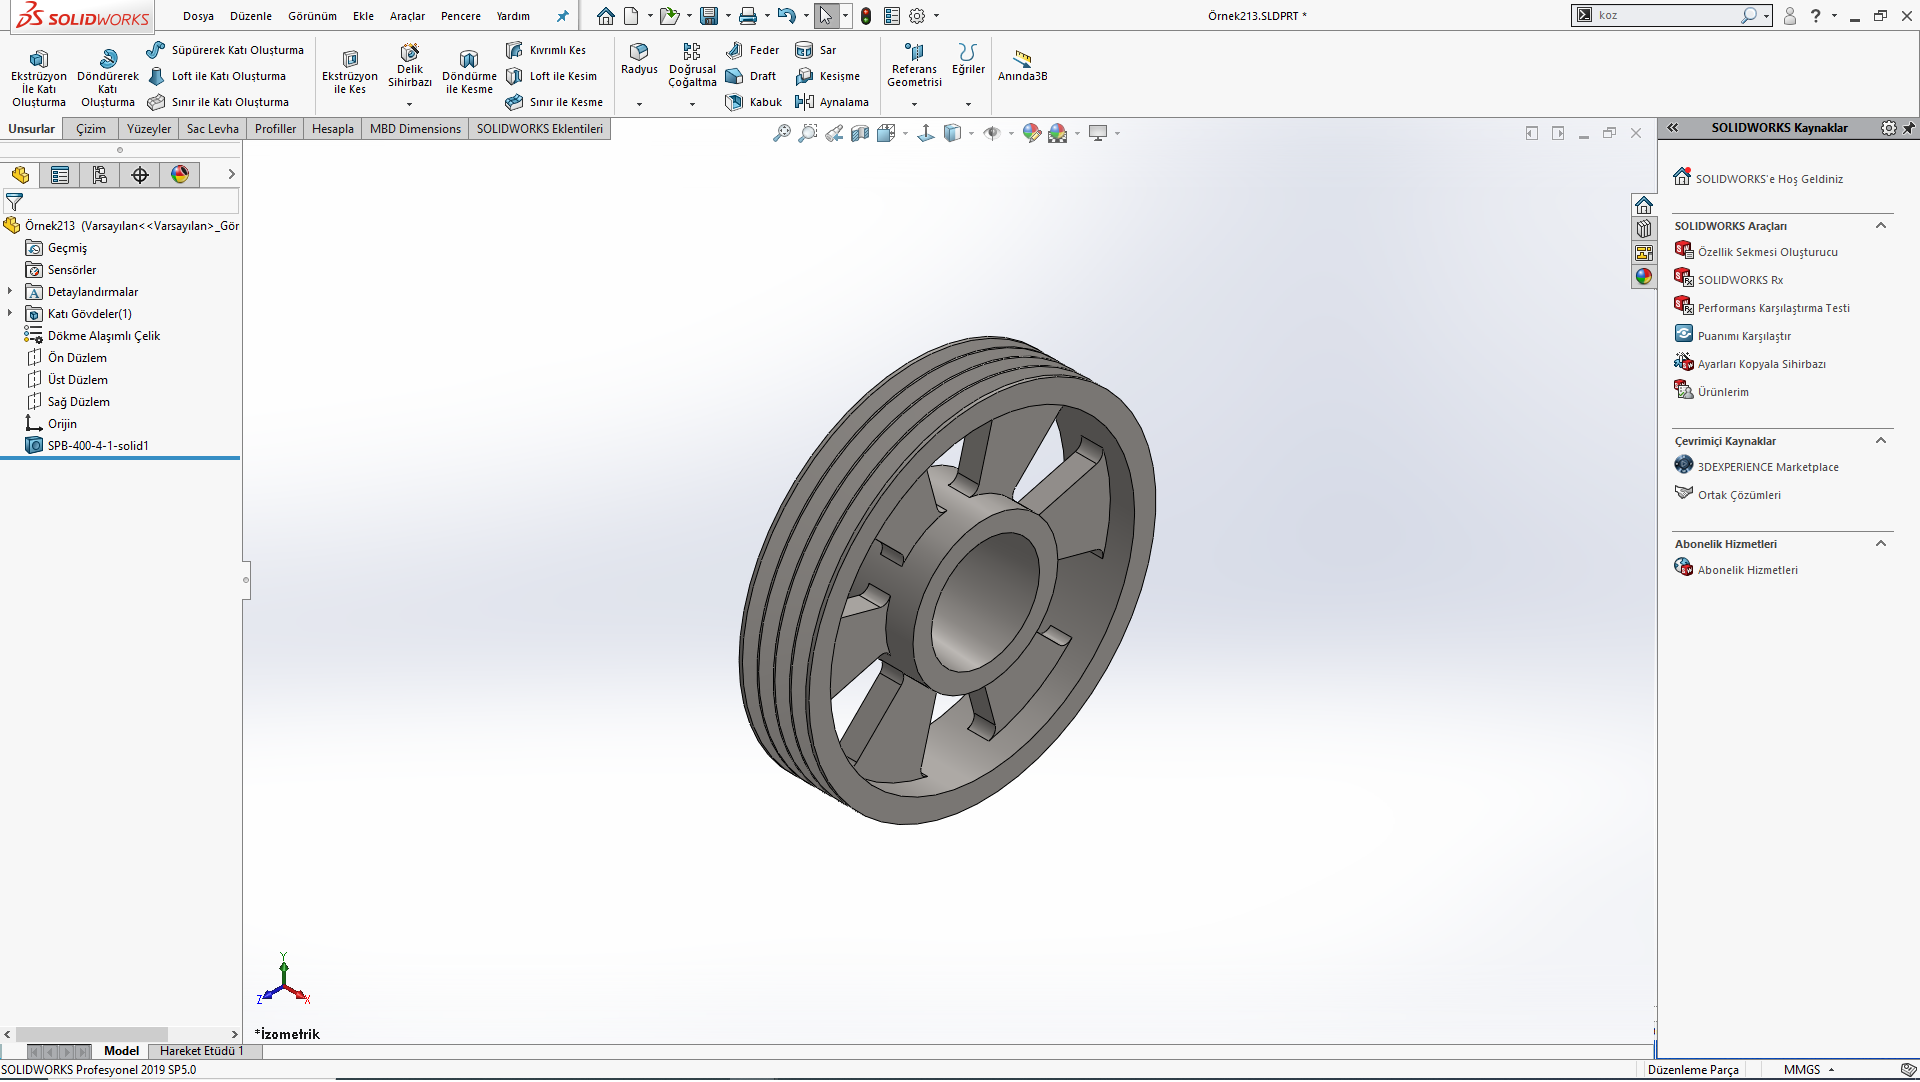Viewport: 1920px width, 1082px height.
Task: Click the Save floppy disk icon
Action: pos(709,16)
